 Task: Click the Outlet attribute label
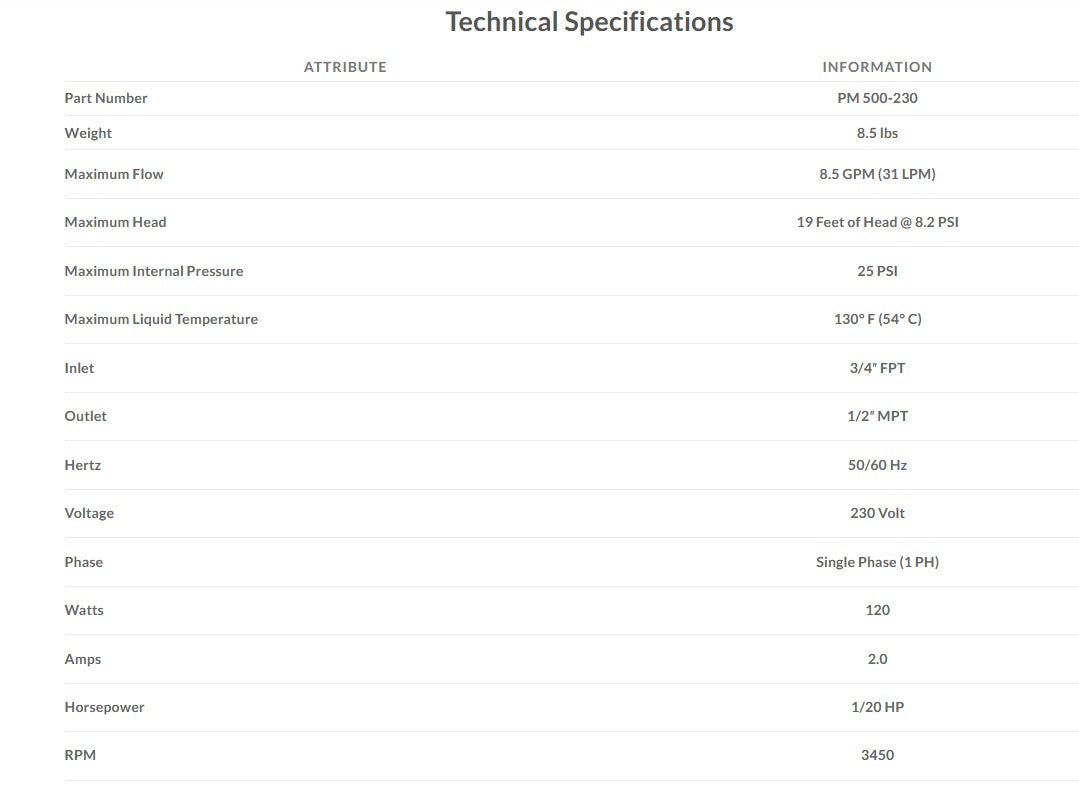(x=86, y=416)
